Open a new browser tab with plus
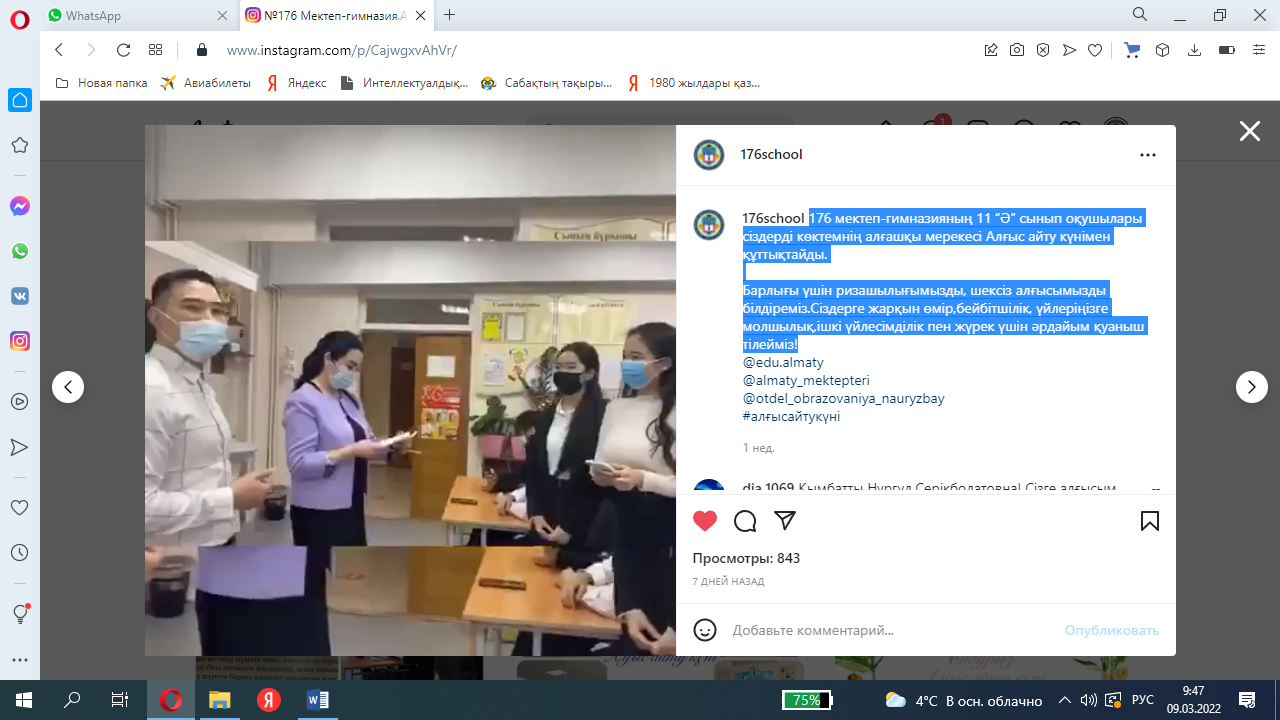The height and width of the screenshot is (720, 1280). click(x=450, y=15)
